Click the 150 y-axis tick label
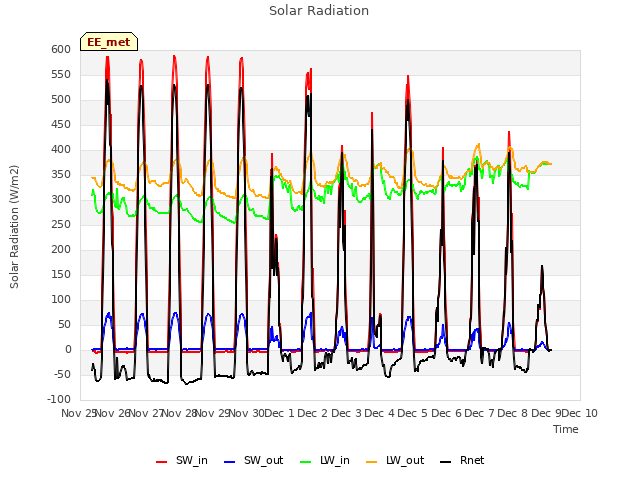The width and height of the screenshot is (640, 480). click(x=61, y=274)
